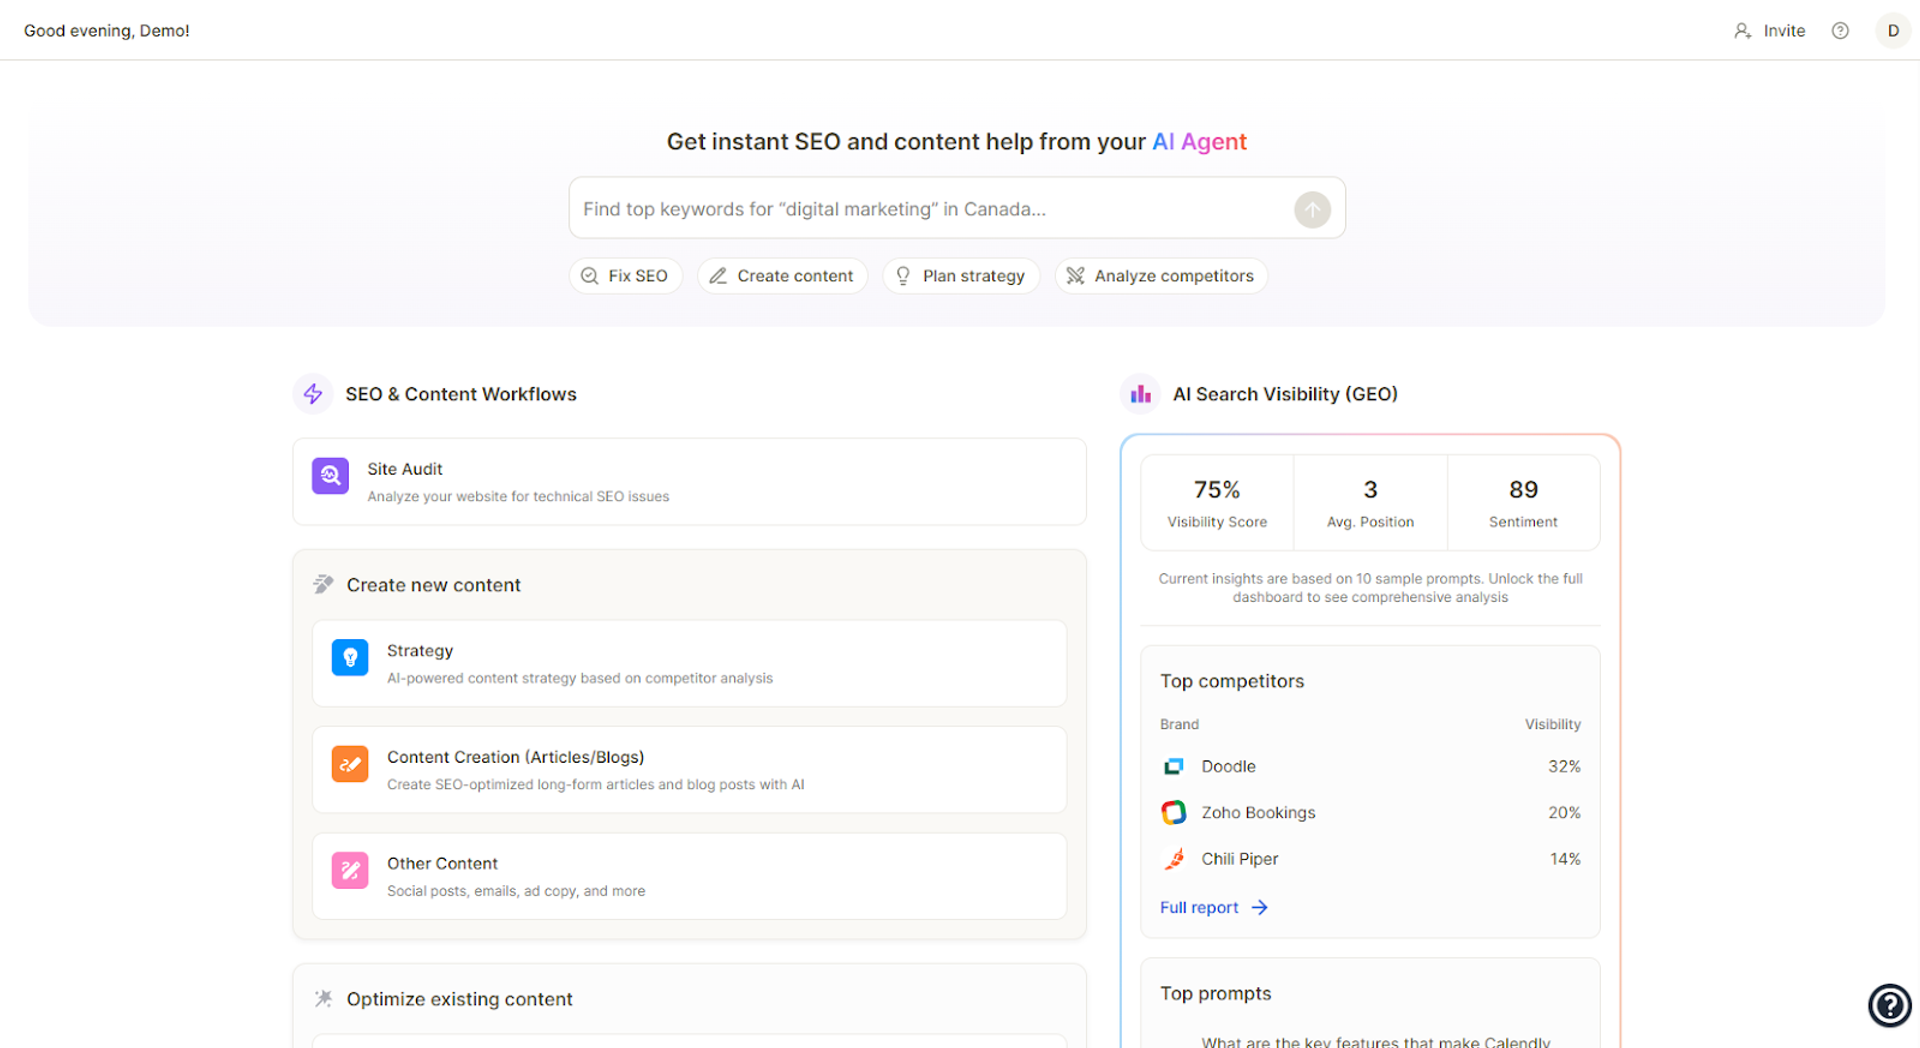
Task: Click the Chili Piper brand logo
Action: pos(1174,859)
